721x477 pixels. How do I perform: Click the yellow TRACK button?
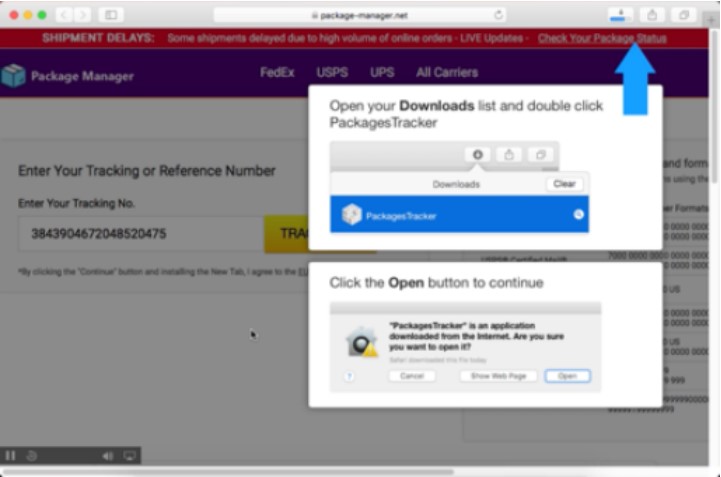click(x=286, y=234)
